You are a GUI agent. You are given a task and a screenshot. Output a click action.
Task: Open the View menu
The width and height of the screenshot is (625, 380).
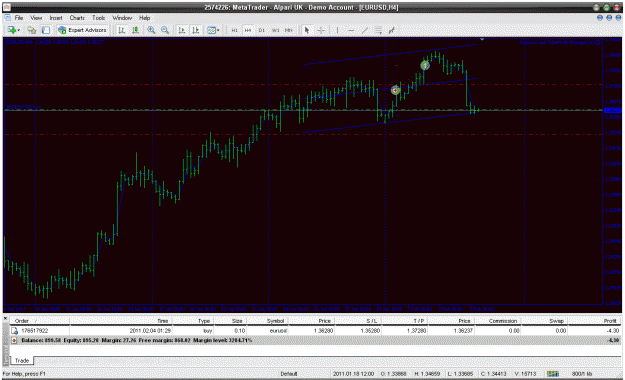tap(36, 18)
